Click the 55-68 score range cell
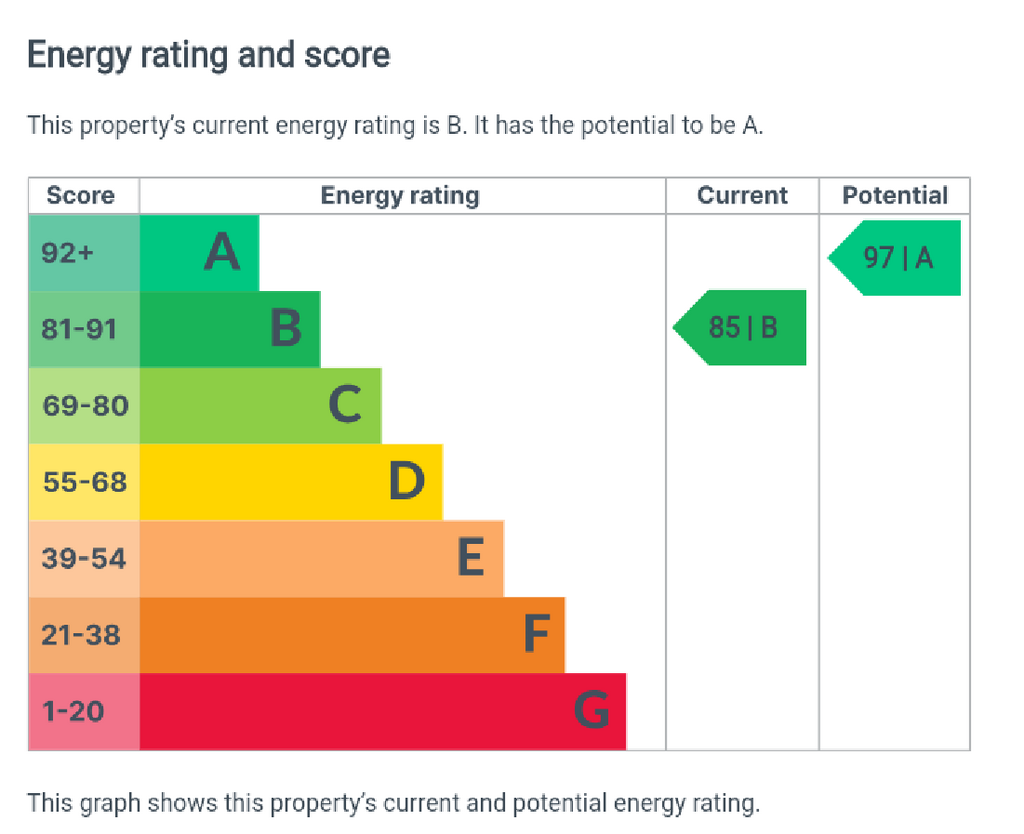This screenshot has height=834, width=1024. coord(84,482)
